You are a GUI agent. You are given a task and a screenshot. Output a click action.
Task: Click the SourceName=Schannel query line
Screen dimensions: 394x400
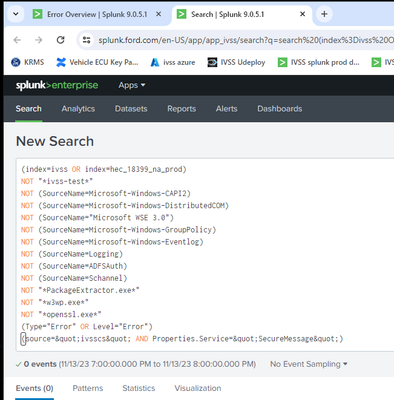[74, 278]
